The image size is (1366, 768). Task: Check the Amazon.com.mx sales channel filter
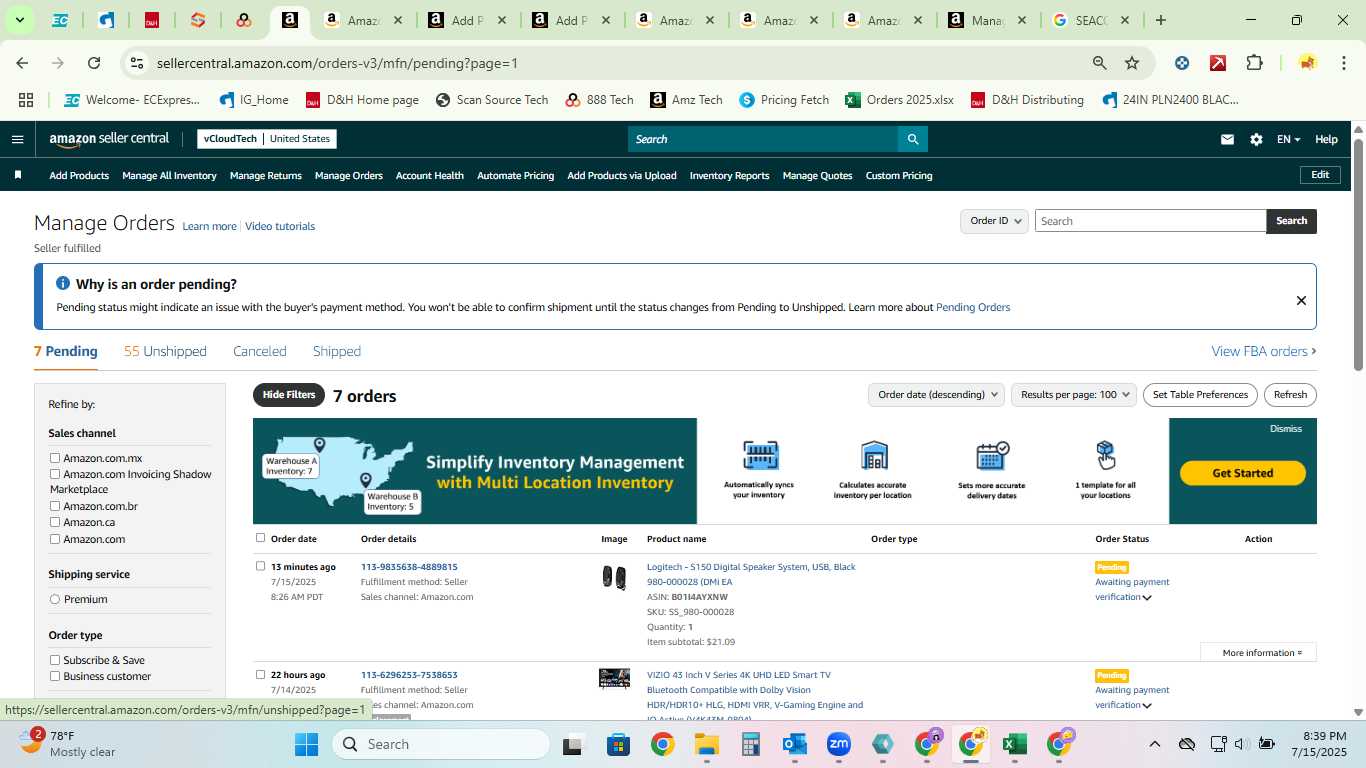(x=55, y=458)
